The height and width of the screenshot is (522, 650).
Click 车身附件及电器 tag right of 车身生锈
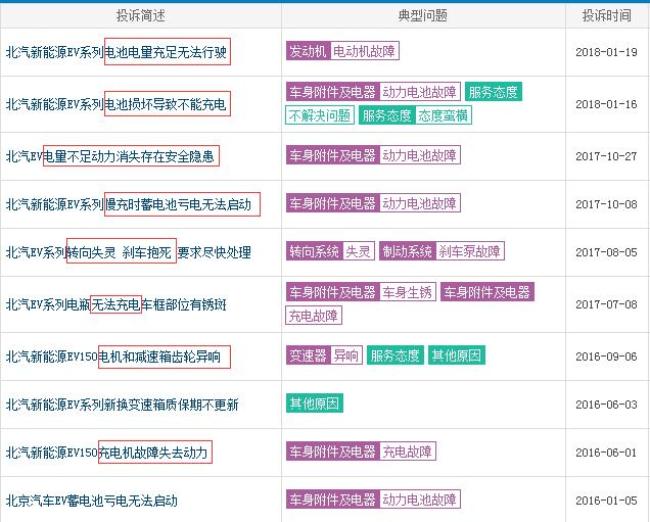tap(487, 292)
